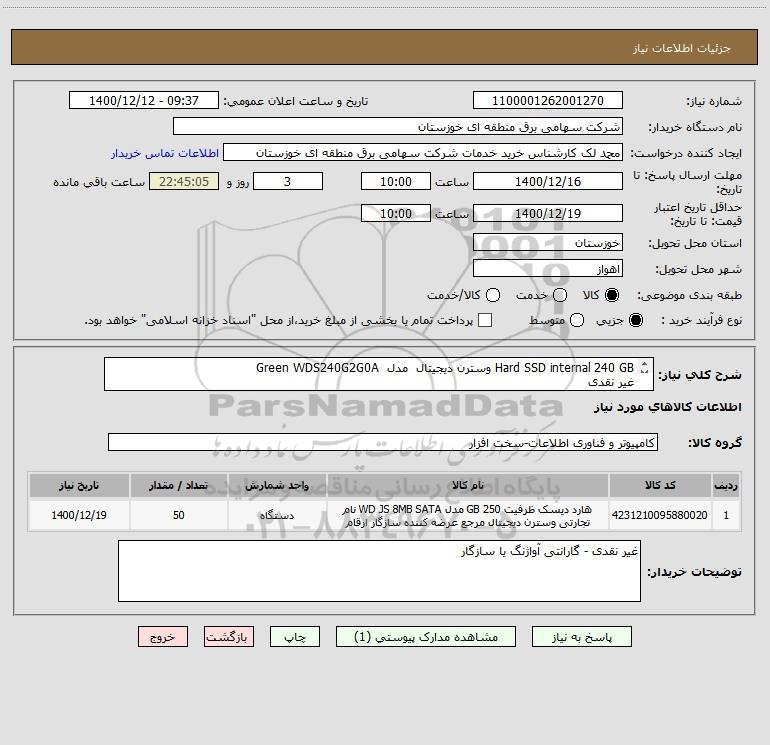This screenshot has width=770, height=745.
Task: Click the announcement date field 1400/12/12 - 09:37
Action: (x=144, y=101)
